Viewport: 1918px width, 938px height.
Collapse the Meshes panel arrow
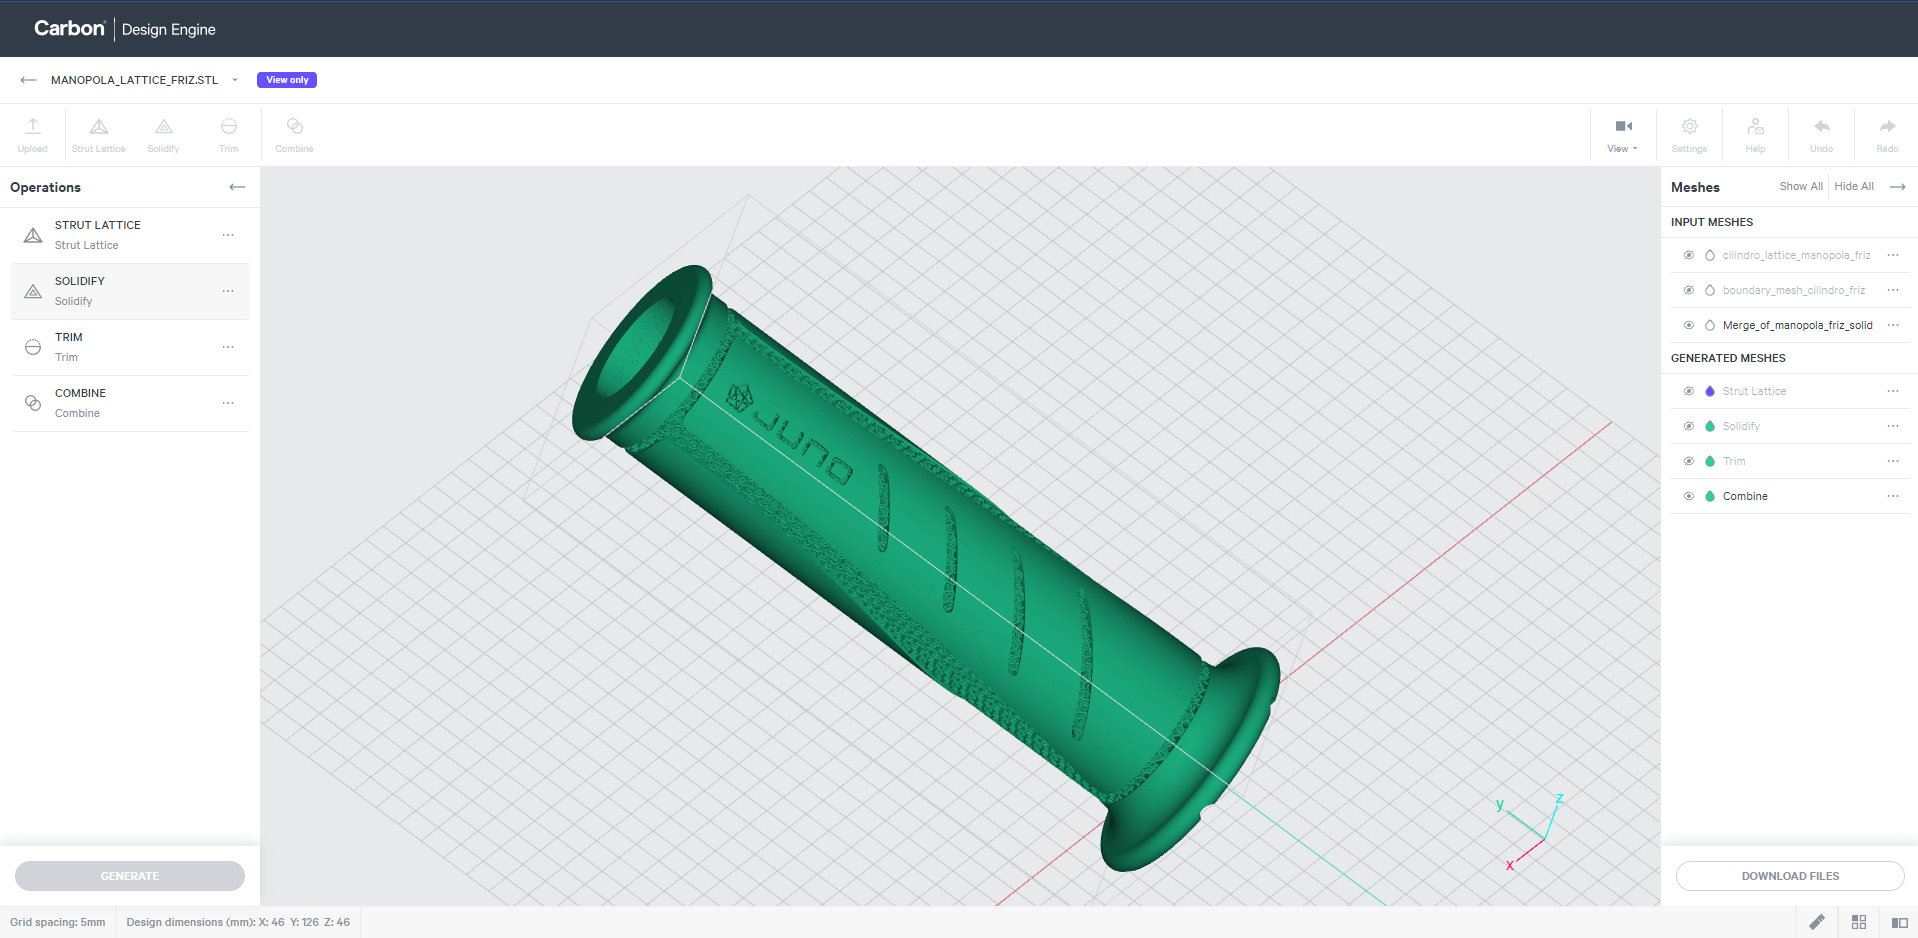coord(1897,187)
